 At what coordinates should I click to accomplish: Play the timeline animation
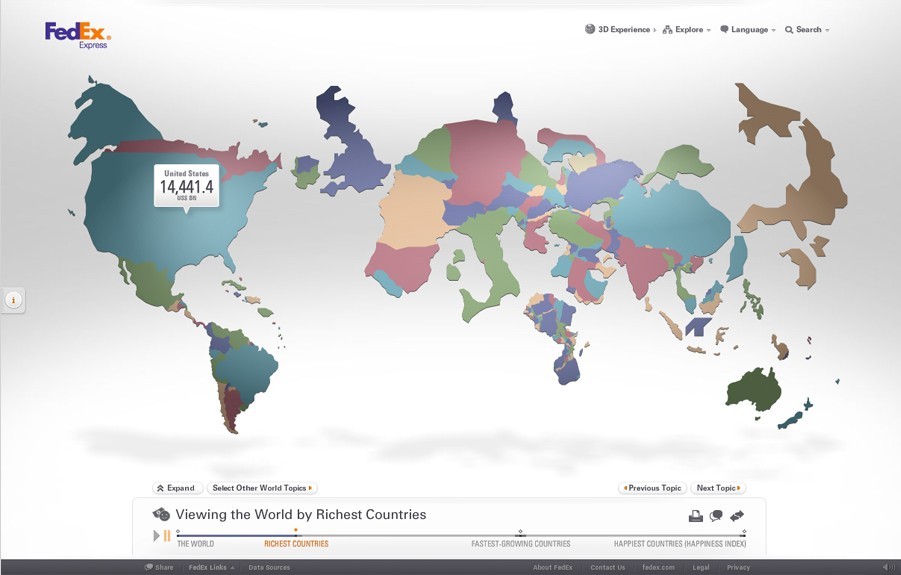click(x=156, y=536)
